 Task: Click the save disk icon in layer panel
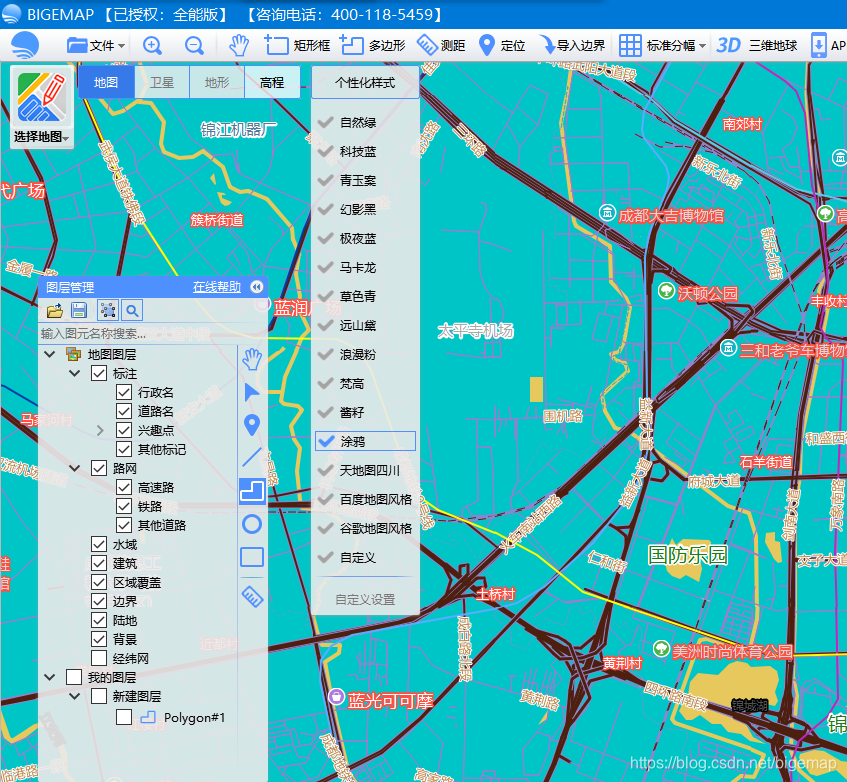tap(79, 311)
